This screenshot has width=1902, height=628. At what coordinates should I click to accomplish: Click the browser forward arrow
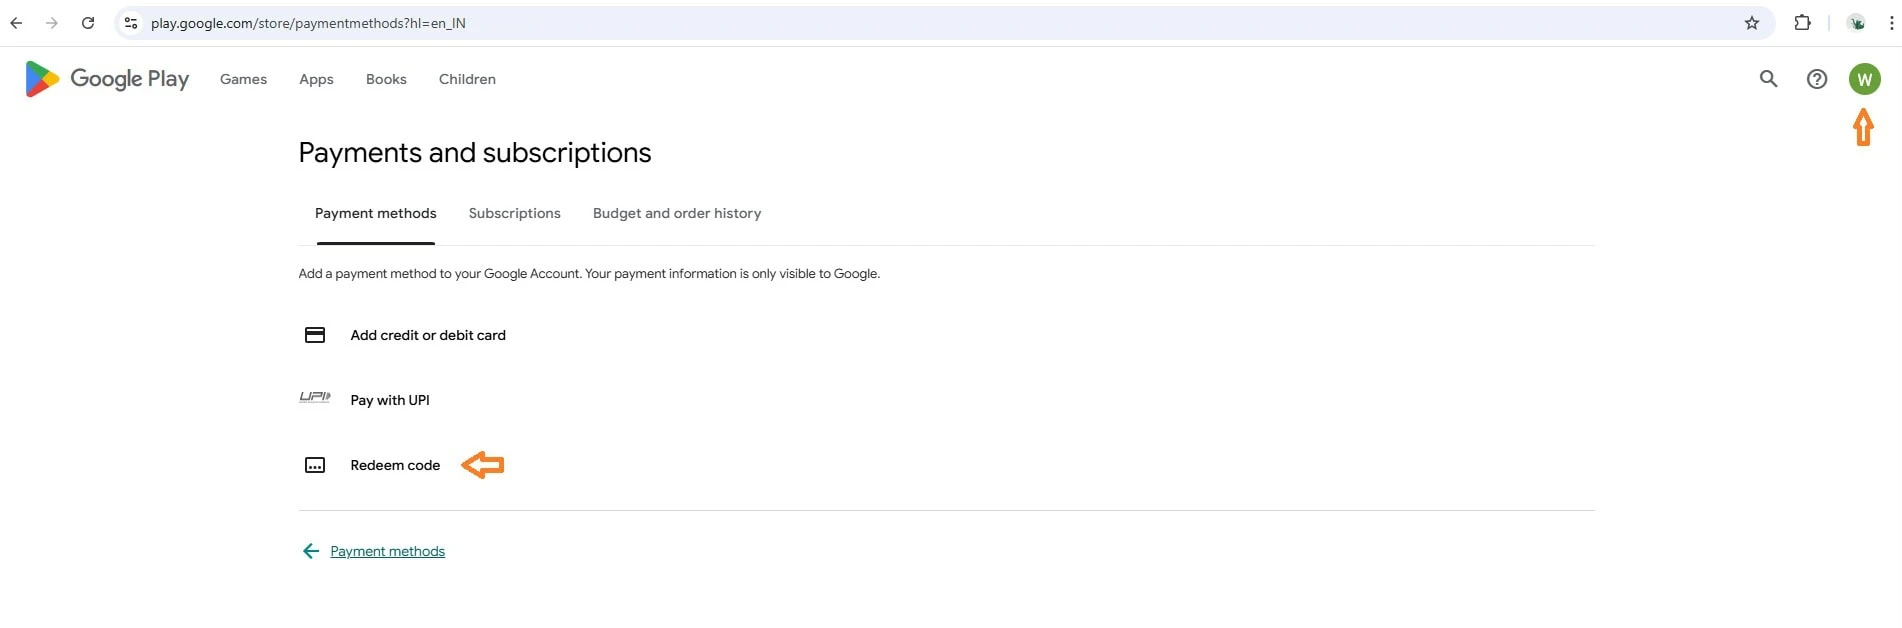pyautogui.click(x=52, y=23)
